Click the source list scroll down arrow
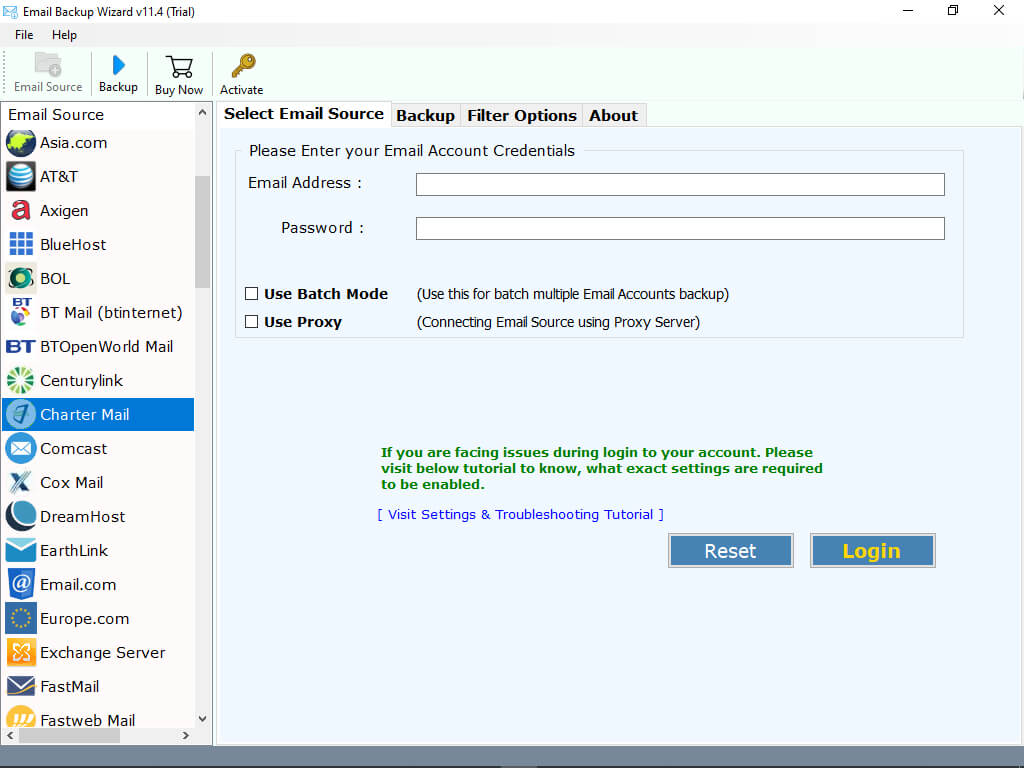The image size is (1024, 768). pyautogui.click(x=202, y=719)
